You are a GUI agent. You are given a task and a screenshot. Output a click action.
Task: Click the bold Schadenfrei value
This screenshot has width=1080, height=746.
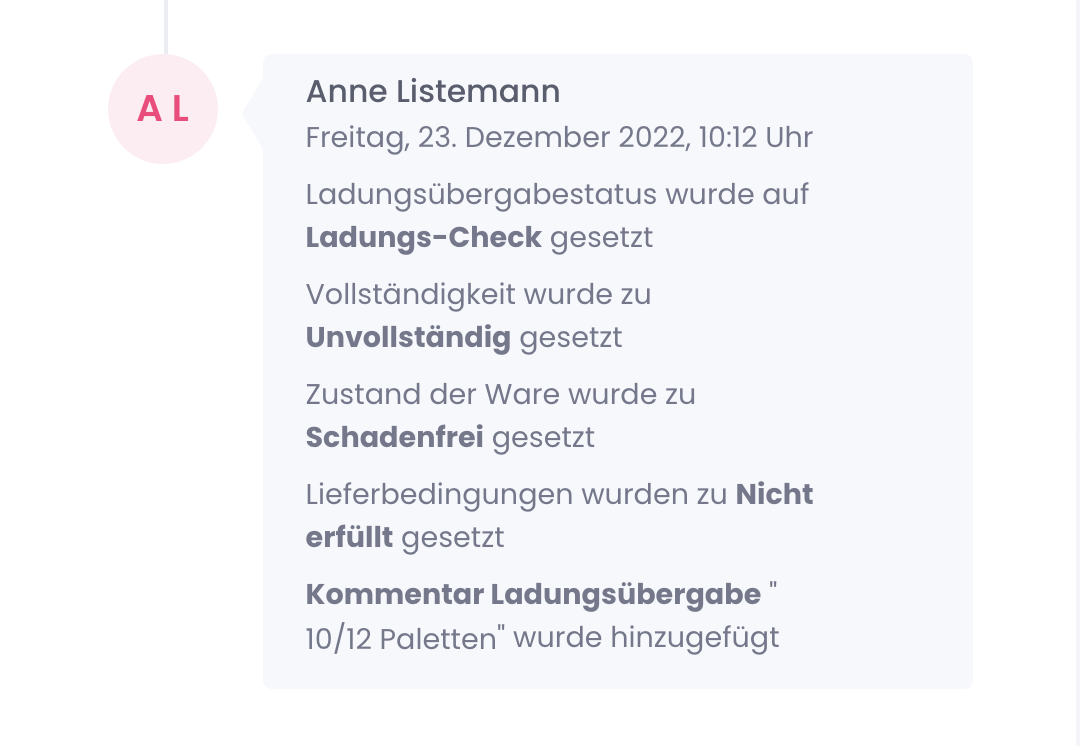[x=394, y=438]
